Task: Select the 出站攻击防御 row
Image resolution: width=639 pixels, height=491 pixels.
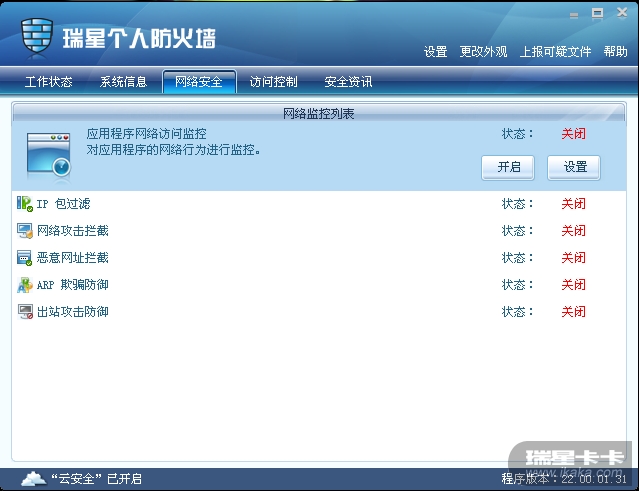Action: [x=319, y=312]
